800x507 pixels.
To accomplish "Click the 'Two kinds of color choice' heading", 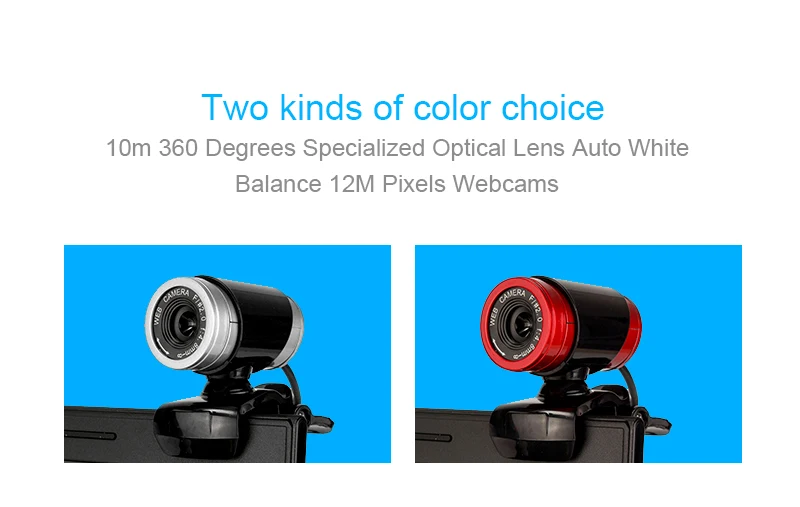I will (x=403, y=108).
